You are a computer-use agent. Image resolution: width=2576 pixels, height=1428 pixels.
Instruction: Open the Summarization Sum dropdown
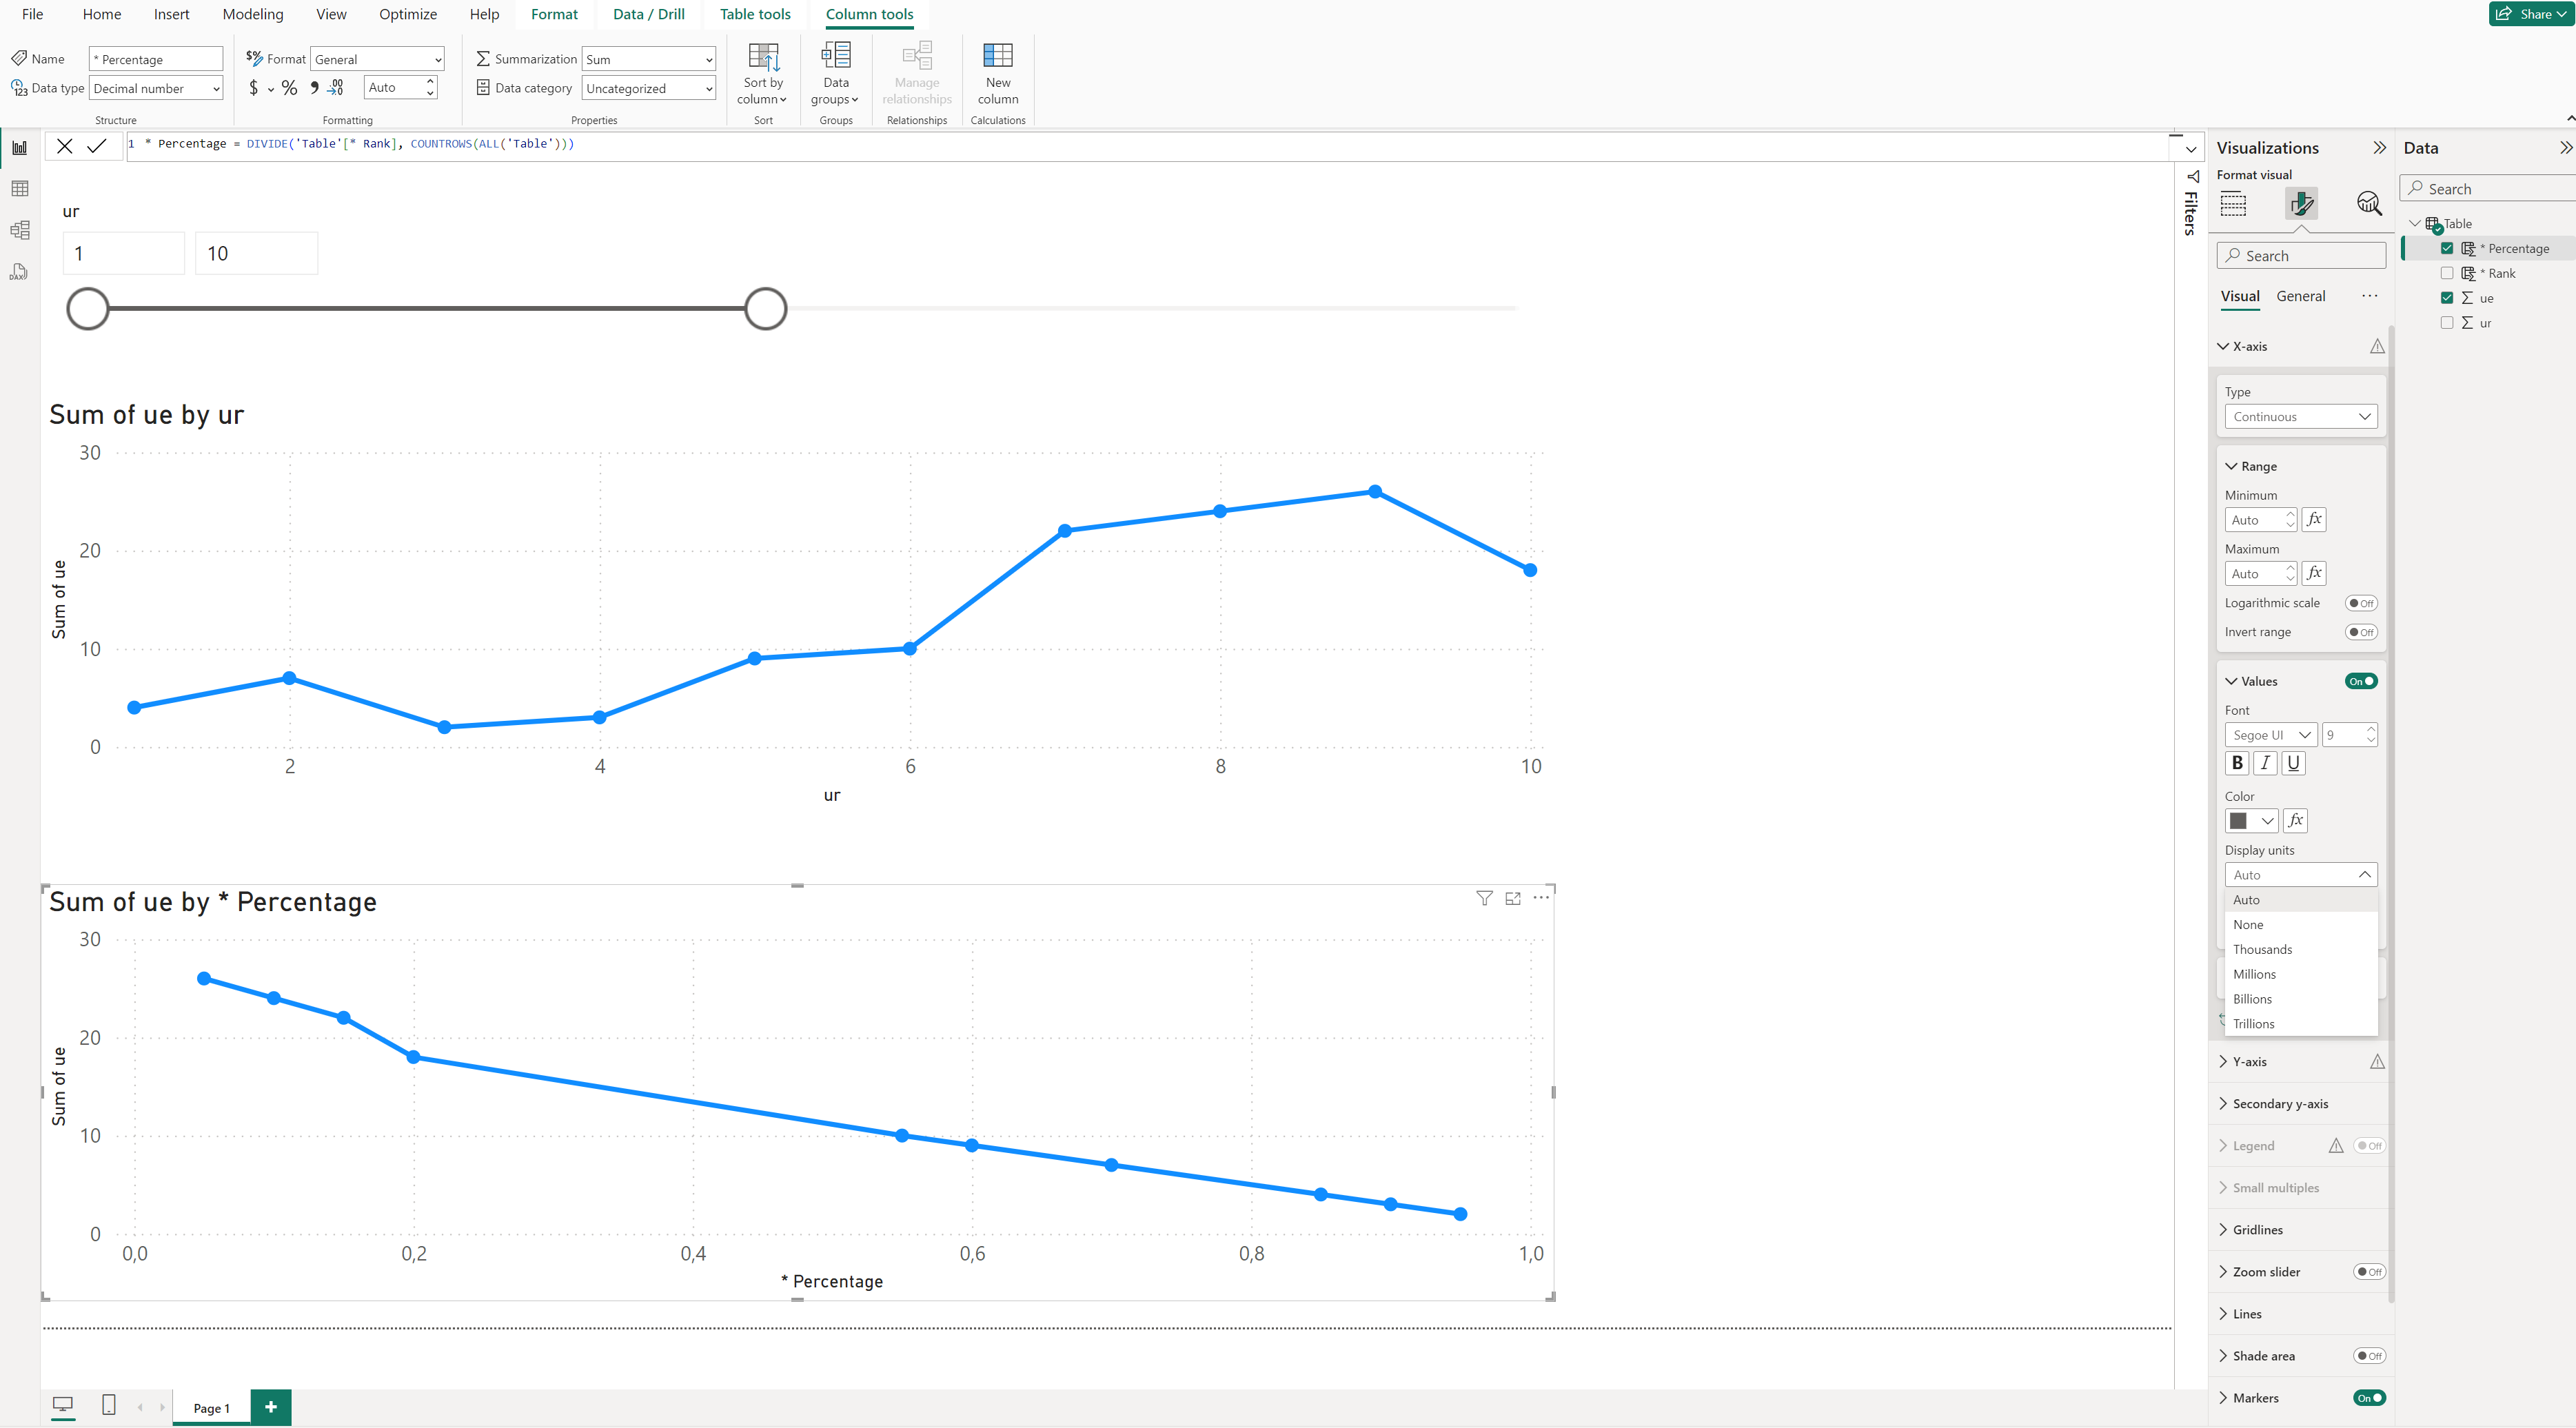click(648, 60)
